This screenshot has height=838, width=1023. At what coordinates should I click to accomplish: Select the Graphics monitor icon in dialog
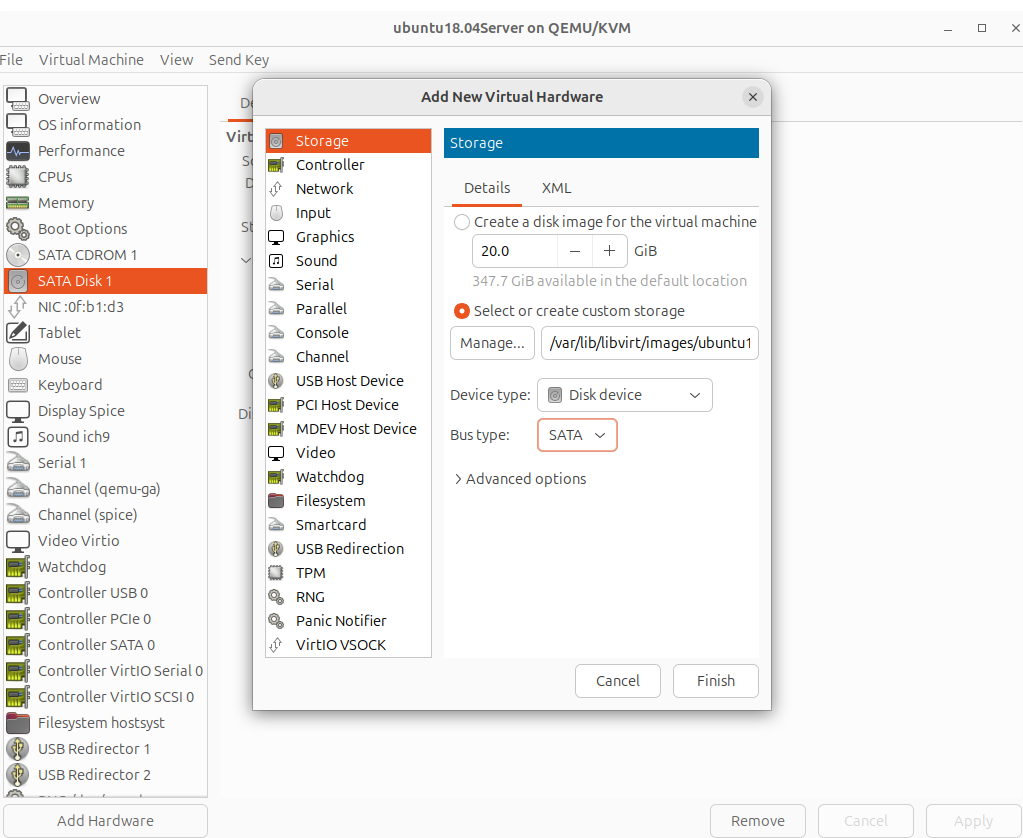(276, 237)
